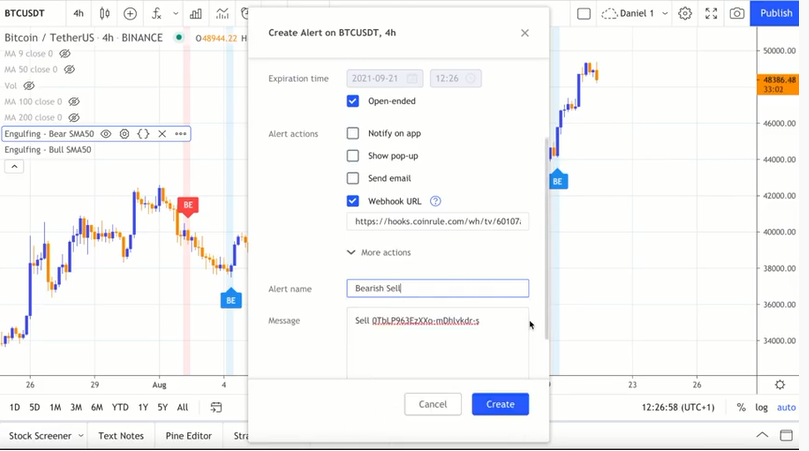The width and height of the screenshot is (809, 451).
Task: Open the indicators fx menu
Action: point(157,13)
